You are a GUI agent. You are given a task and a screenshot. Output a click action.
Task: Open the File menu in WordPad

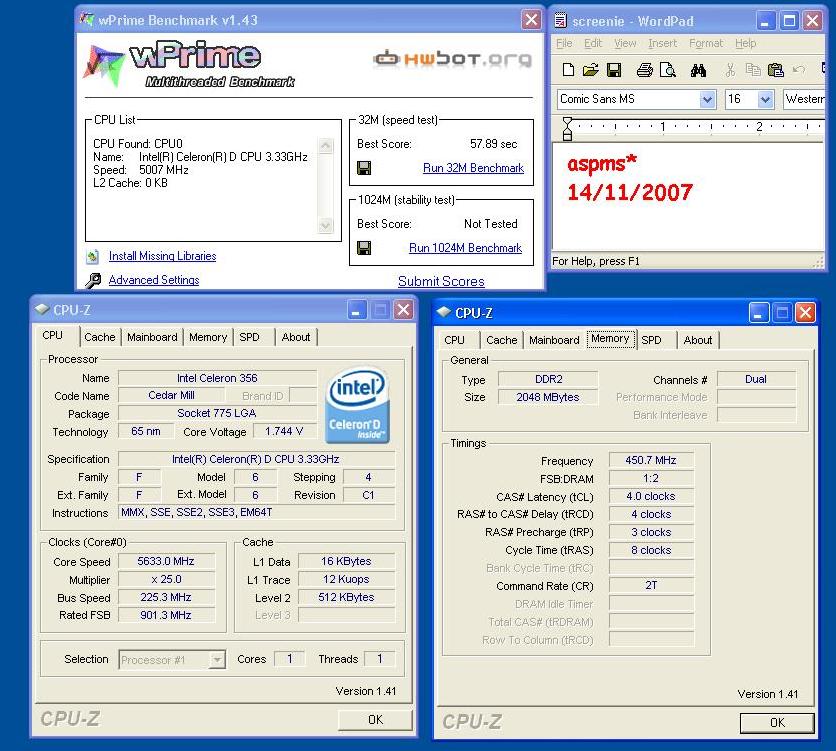coord(564,43)
